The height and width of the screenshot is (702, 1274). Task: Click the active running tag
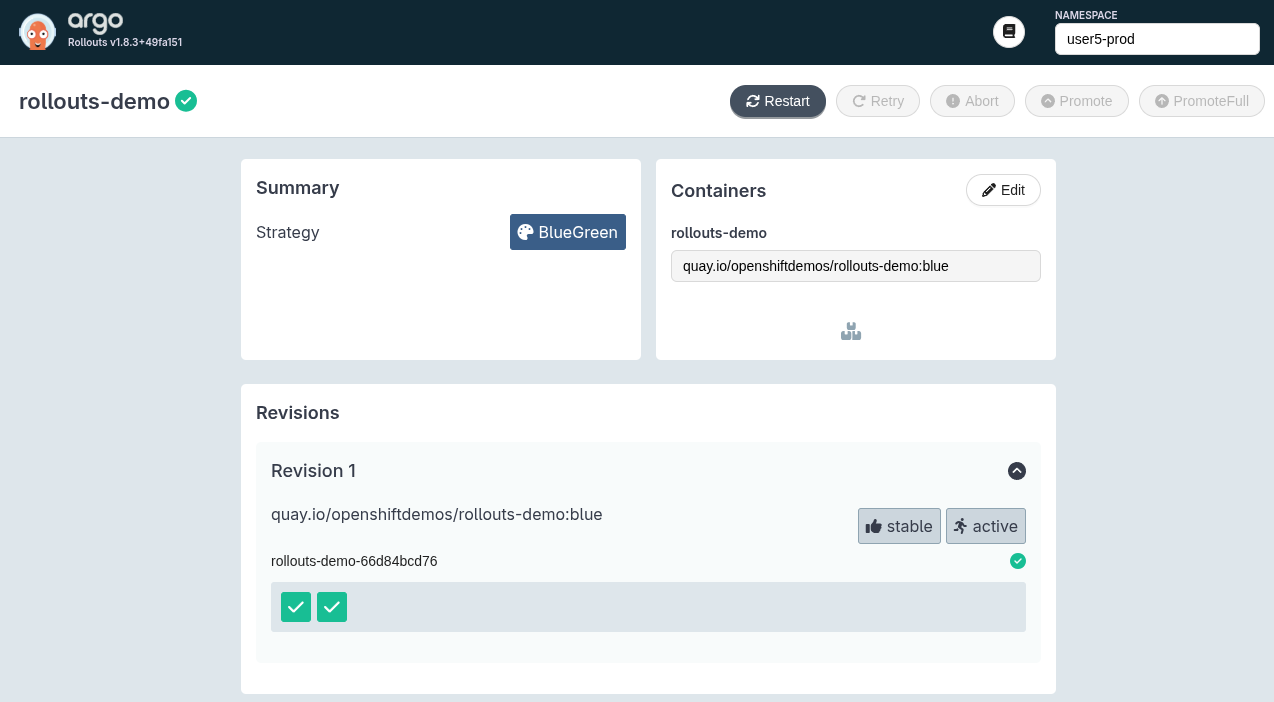[985, 526]
